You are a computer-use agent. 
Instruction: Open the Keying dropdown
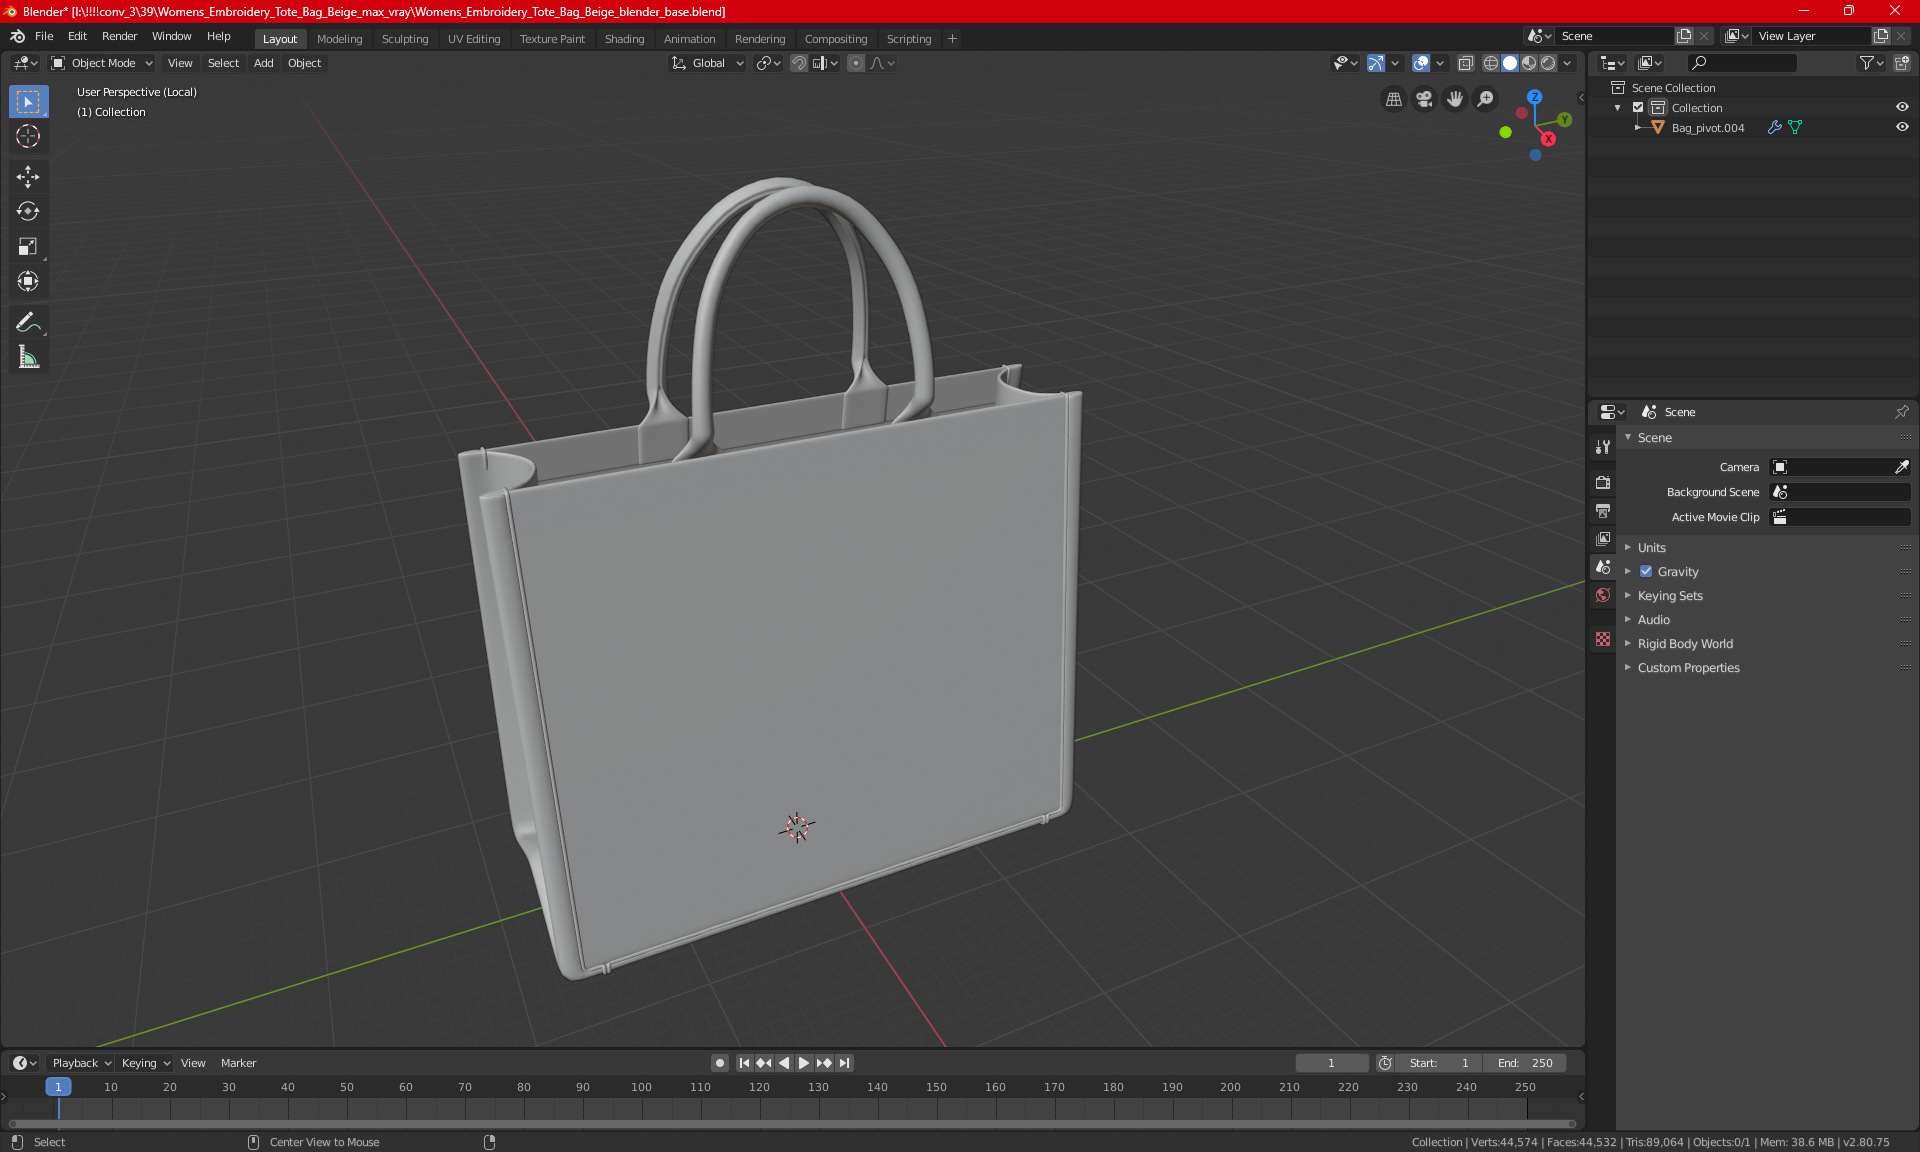point(146,1063)
